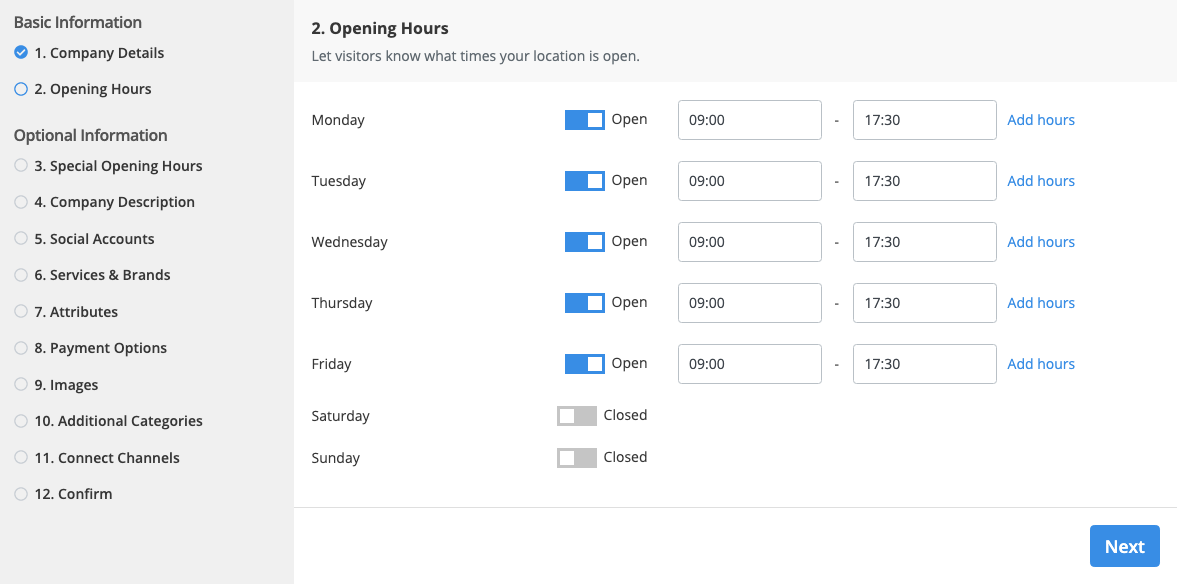Click Tuesday closing time field
The width and height of the screenshot is (1177, 584).
tap(924, 181)
